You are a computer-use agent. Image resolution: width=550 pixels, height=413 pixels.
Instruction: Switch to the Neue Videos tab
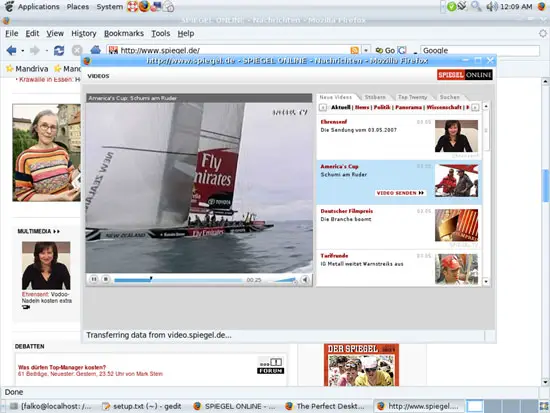pos(336,97)
